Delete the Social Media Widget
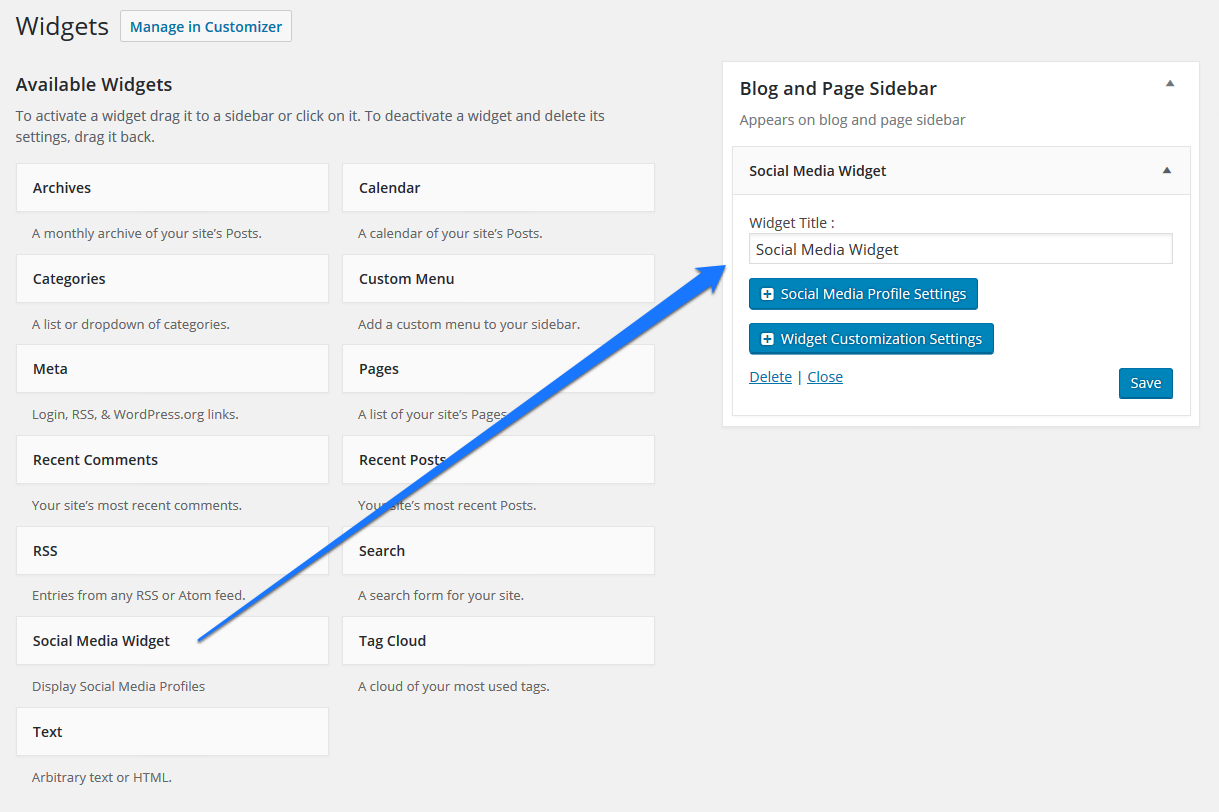Image resolution: width=1219 pixels, height=812 pixels. tap(770, 377)
